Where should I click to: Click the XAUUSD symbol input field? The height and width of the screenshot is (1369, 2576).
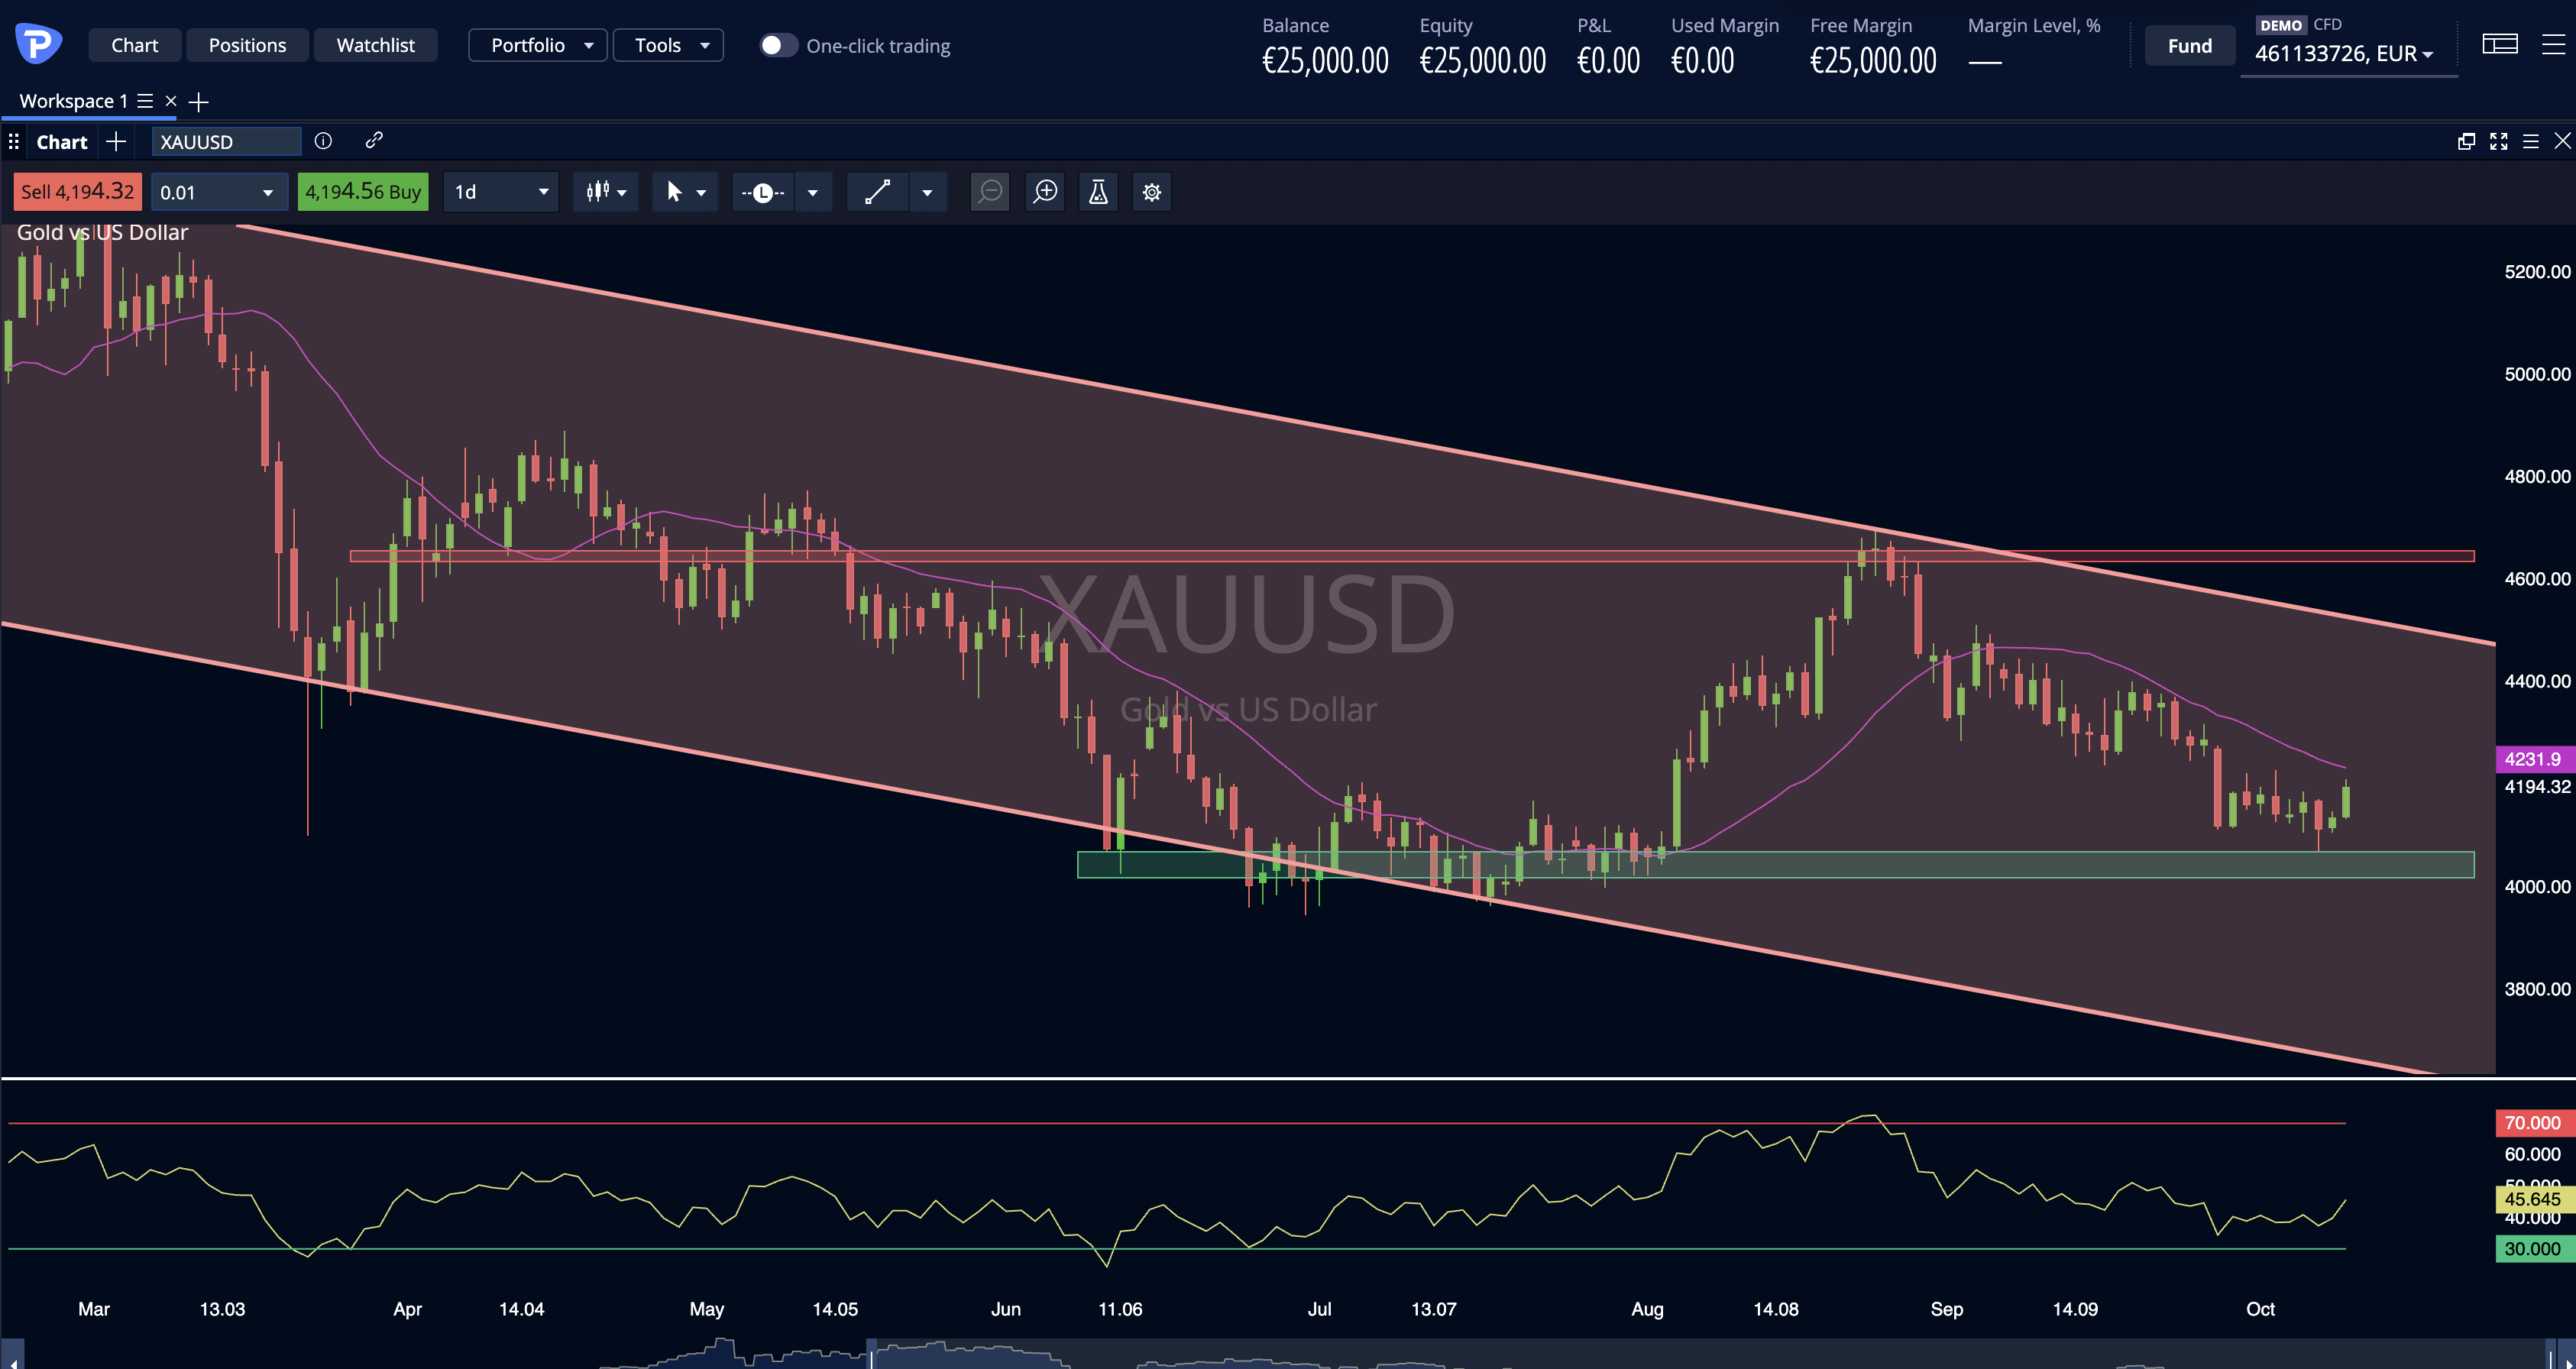(x=226, y=142)
